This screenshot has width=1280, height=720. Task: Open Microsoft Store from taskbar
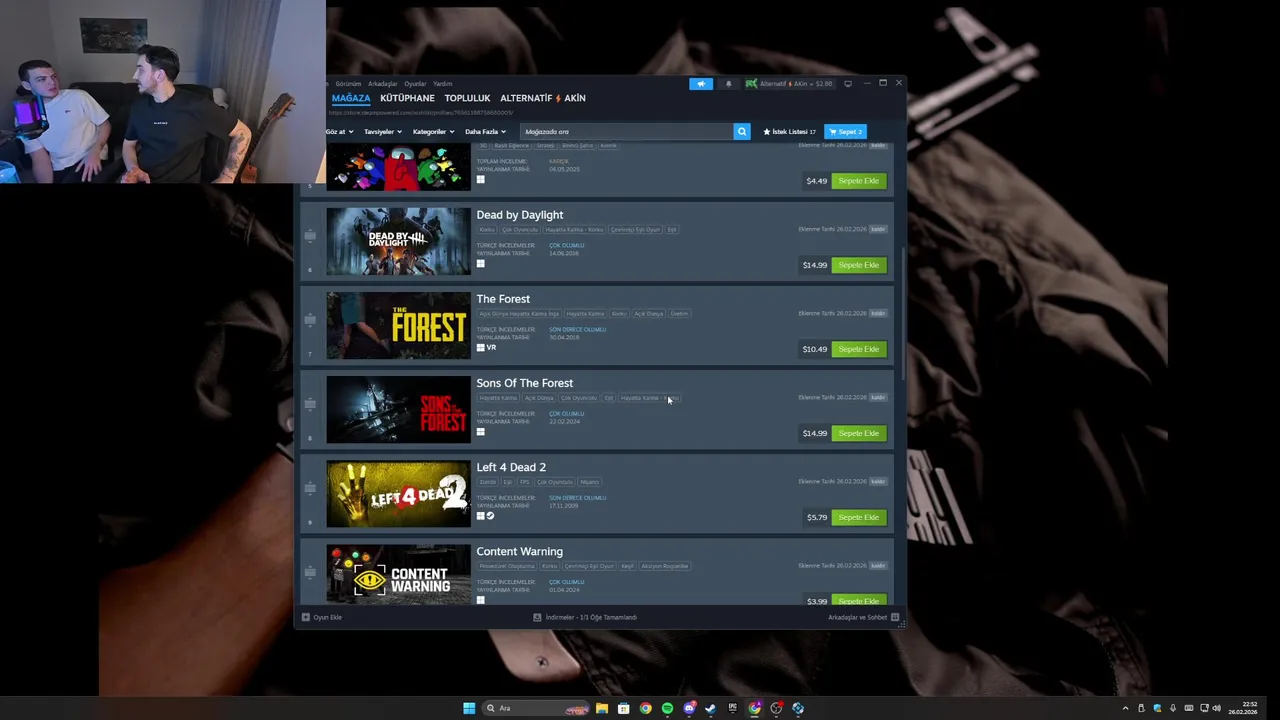point(623,708)
